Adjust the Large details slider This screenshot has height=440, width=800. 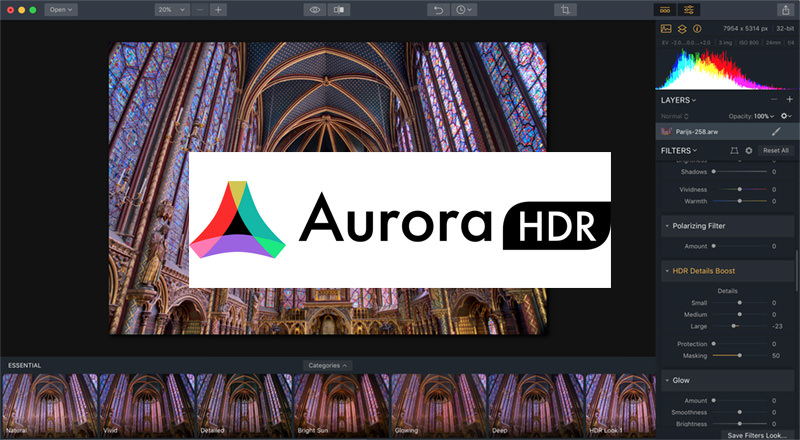(740, 326)
